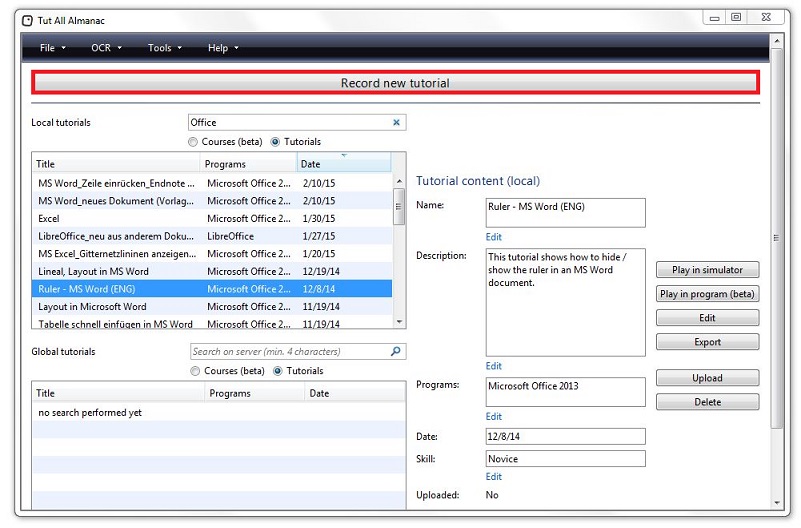Click Play in simulator button

click(x=707, y=270)
